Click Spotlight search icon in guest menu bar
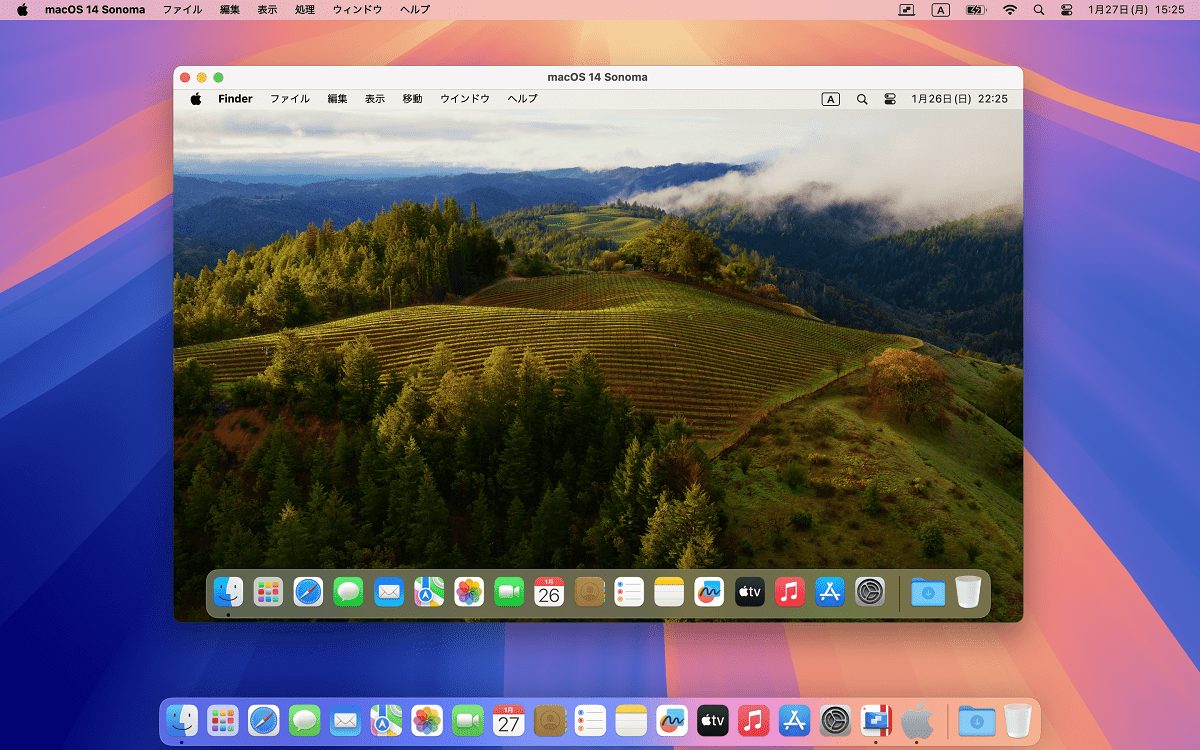Screen dimensions: 1200x750 click(x=862, y=99)
